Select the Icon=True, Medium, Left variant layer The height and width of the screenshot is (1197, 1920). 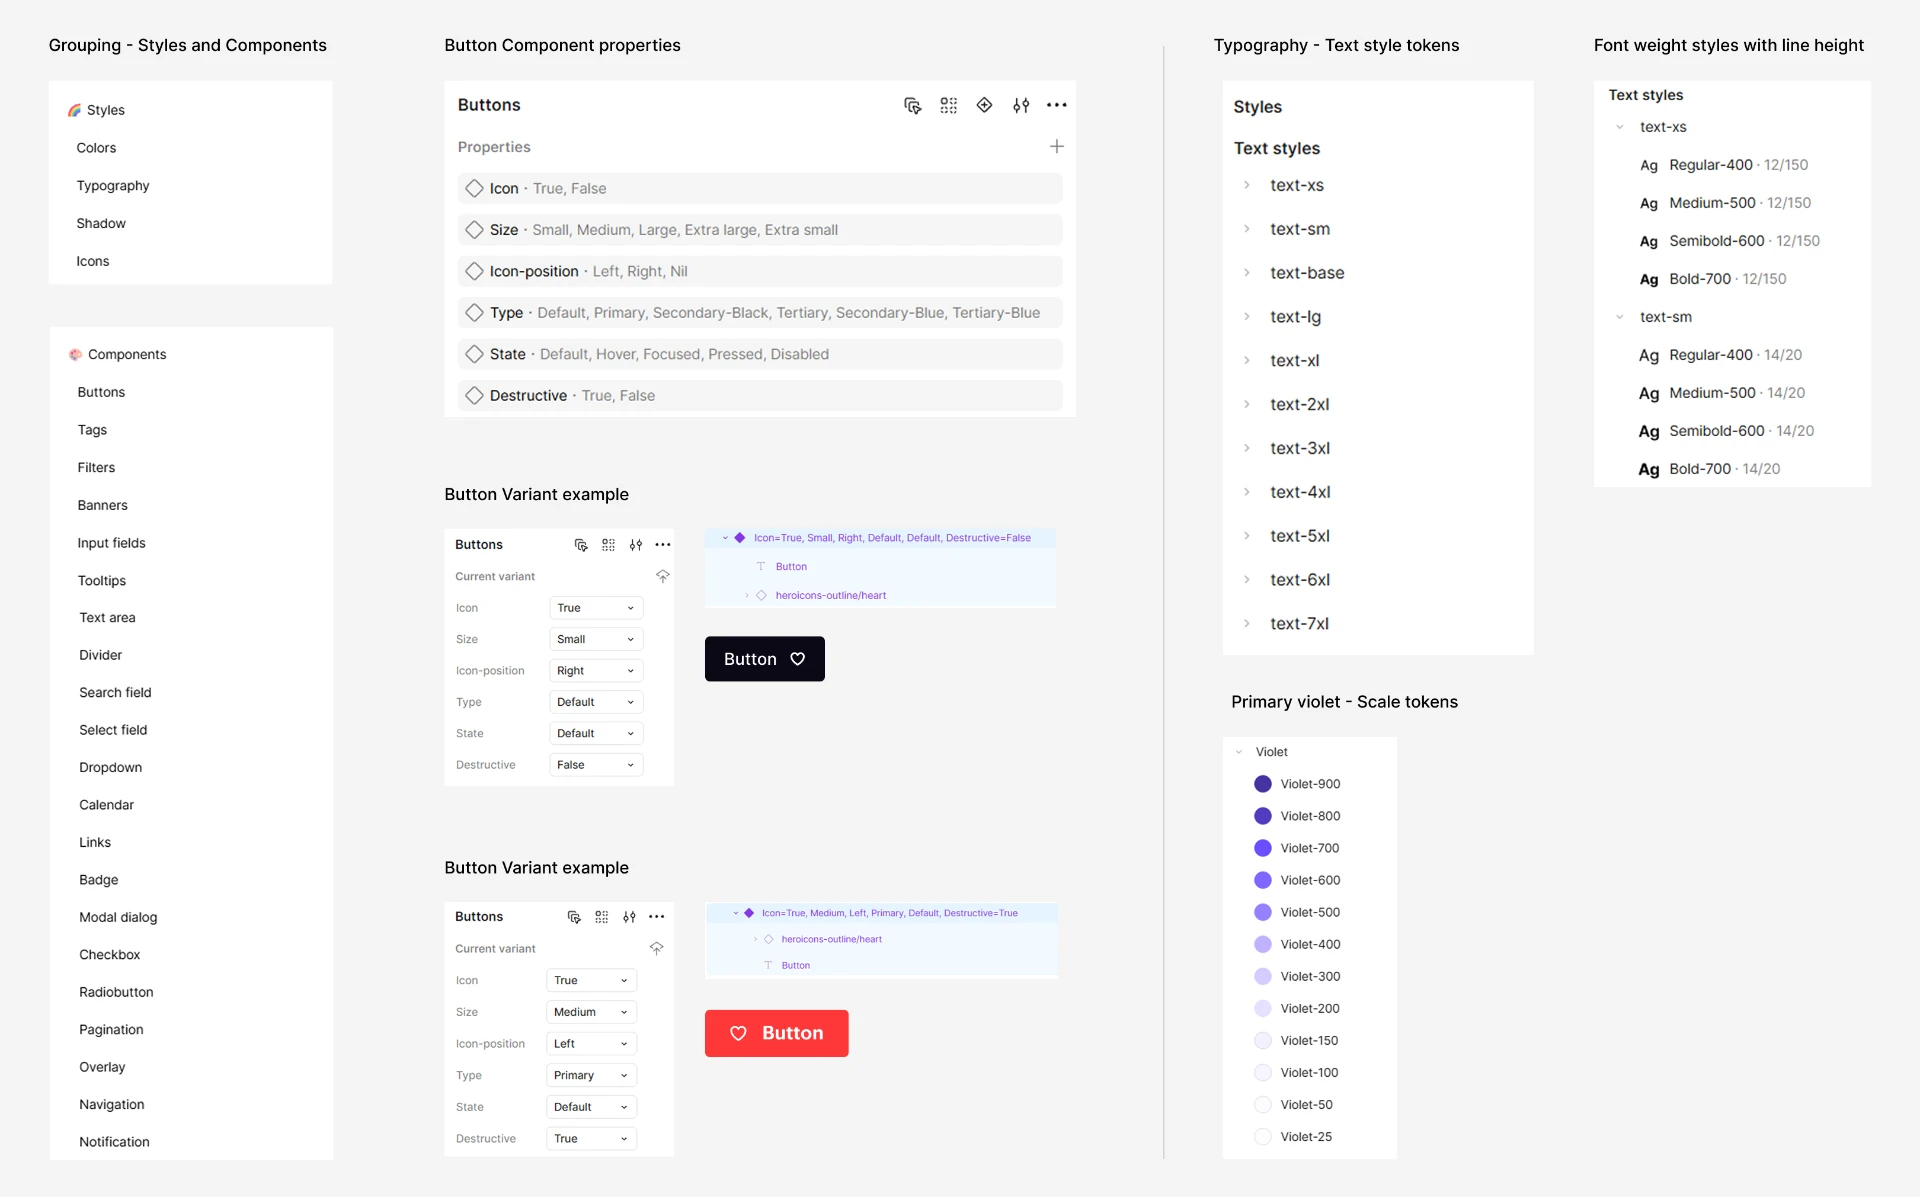pos(881,913)
